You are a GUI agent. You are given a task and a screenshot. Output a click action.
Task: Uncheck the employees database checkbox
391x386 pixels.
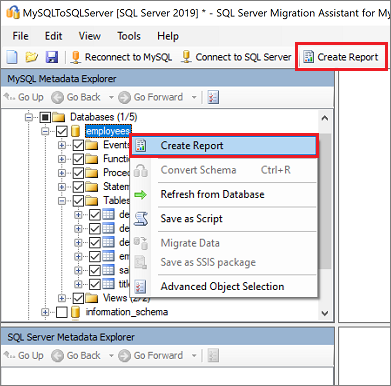pyautogui.click(x=62, y=131)
